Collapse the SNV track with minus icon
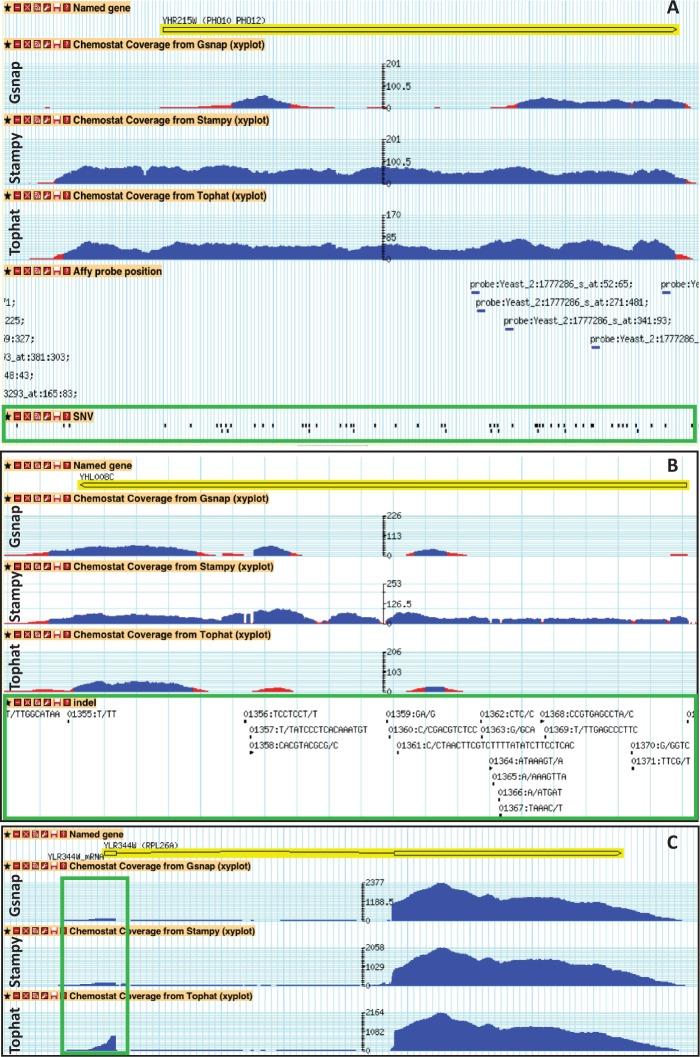700x1057 pixels. coord(19,415)
